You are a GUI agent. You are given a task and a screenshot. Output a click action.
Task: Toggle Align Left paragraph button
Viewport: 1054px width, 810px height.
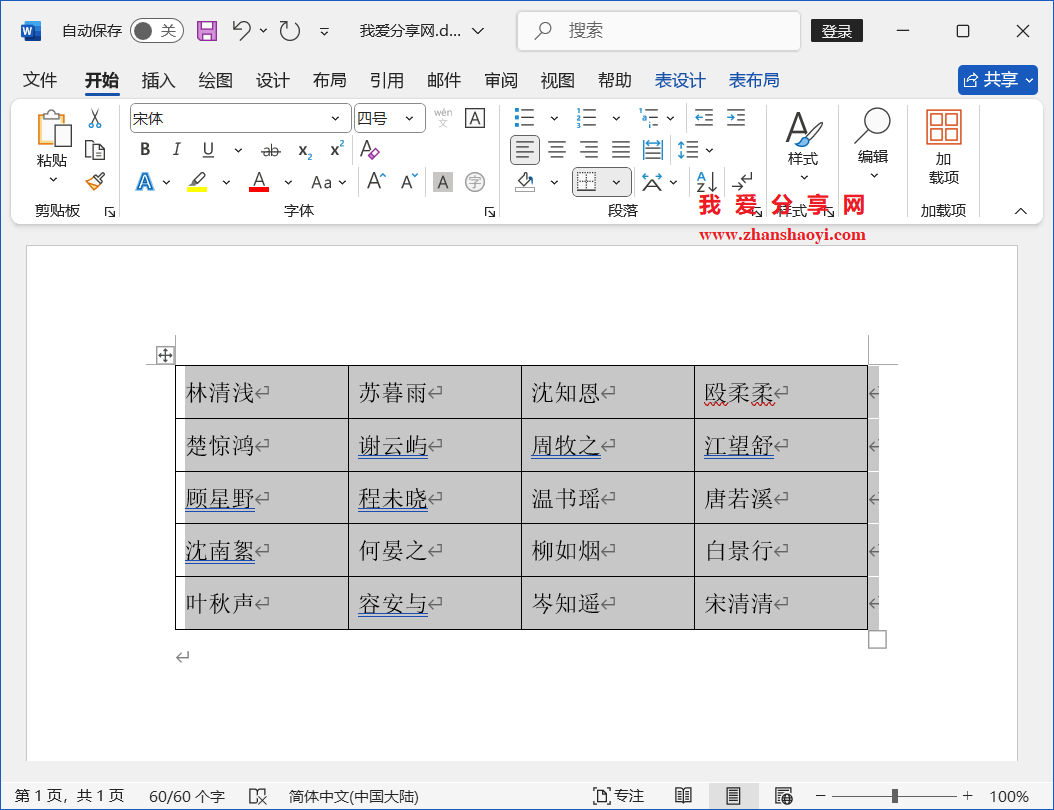click(x=525, y=150)
